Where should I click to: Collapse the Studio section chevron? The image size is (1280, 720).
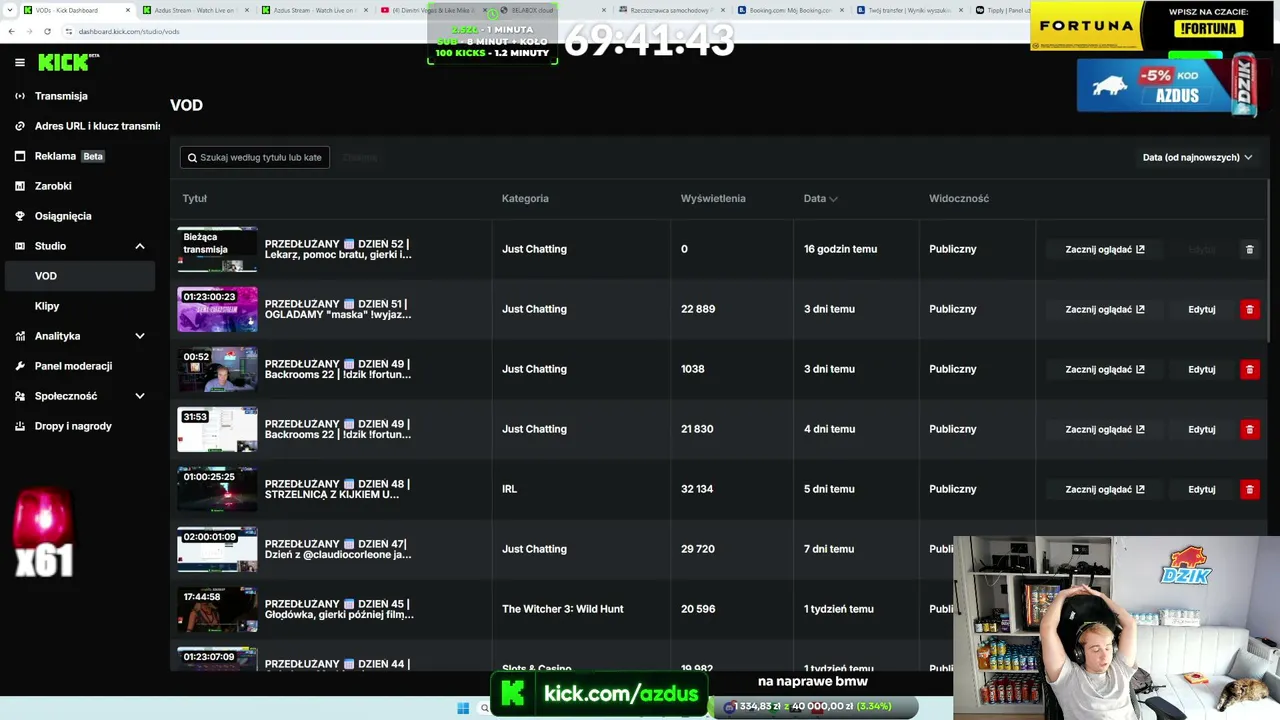[140, 246]
